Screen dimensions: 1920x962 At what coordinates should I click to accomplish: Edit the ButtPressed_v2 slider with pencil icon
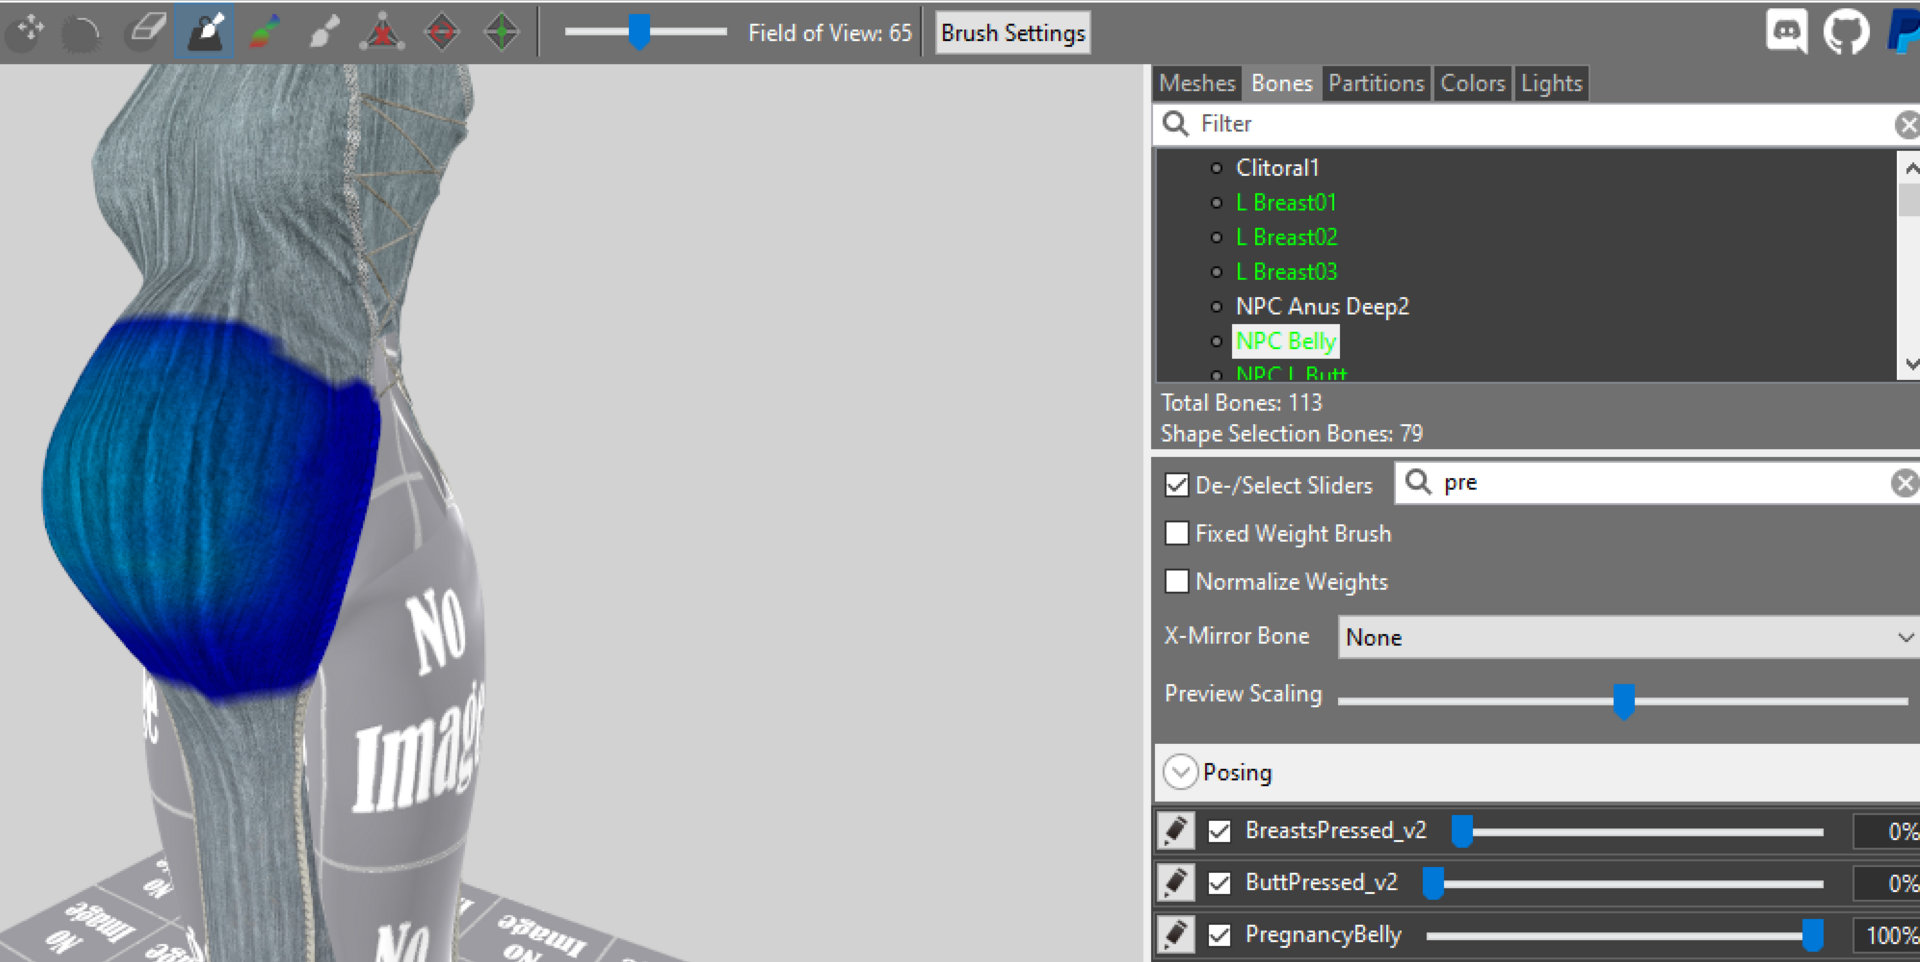click(1176, 882)
